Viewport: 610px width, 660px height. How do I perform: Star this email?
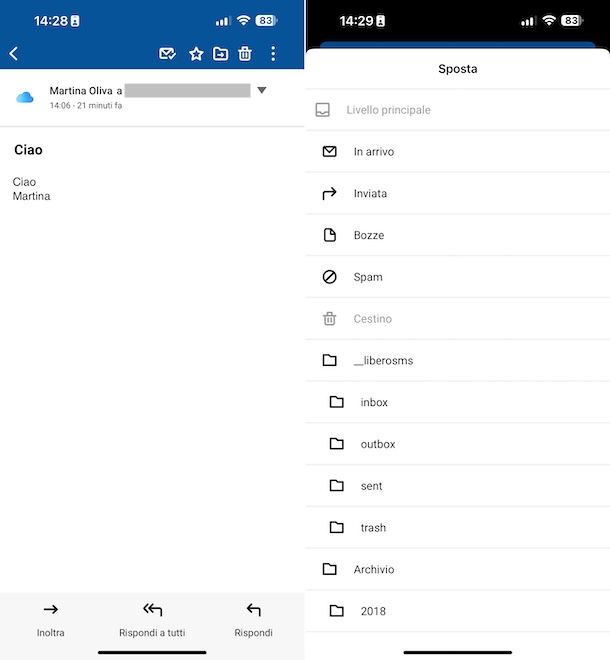coord(196,53)
